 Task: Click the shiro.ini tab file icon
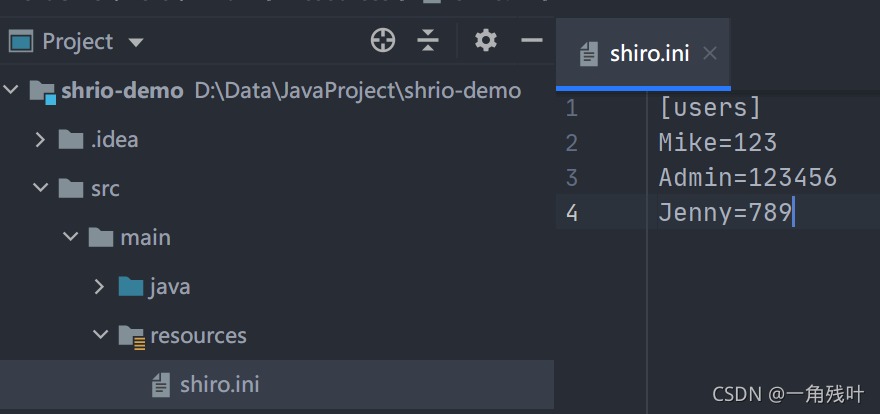click(x=589, y=54)
